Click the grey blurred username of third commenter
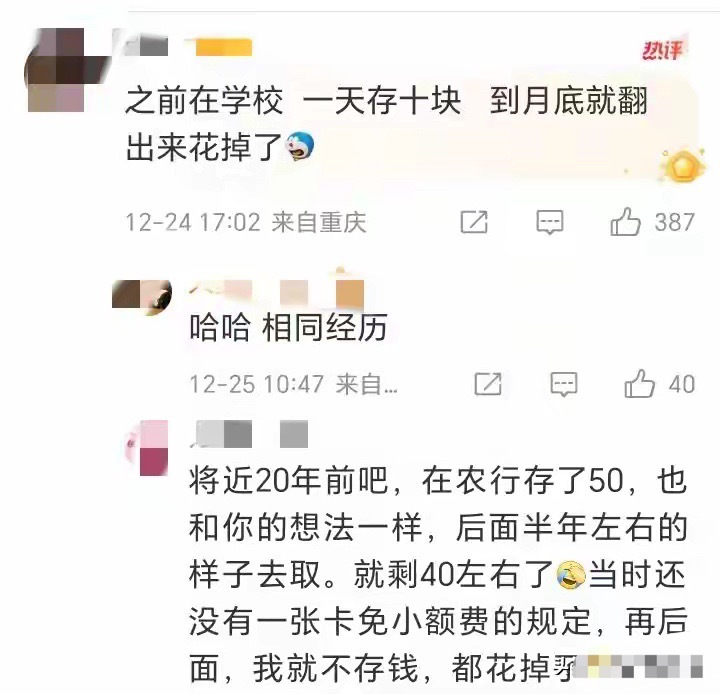 [x=249, y=434]
